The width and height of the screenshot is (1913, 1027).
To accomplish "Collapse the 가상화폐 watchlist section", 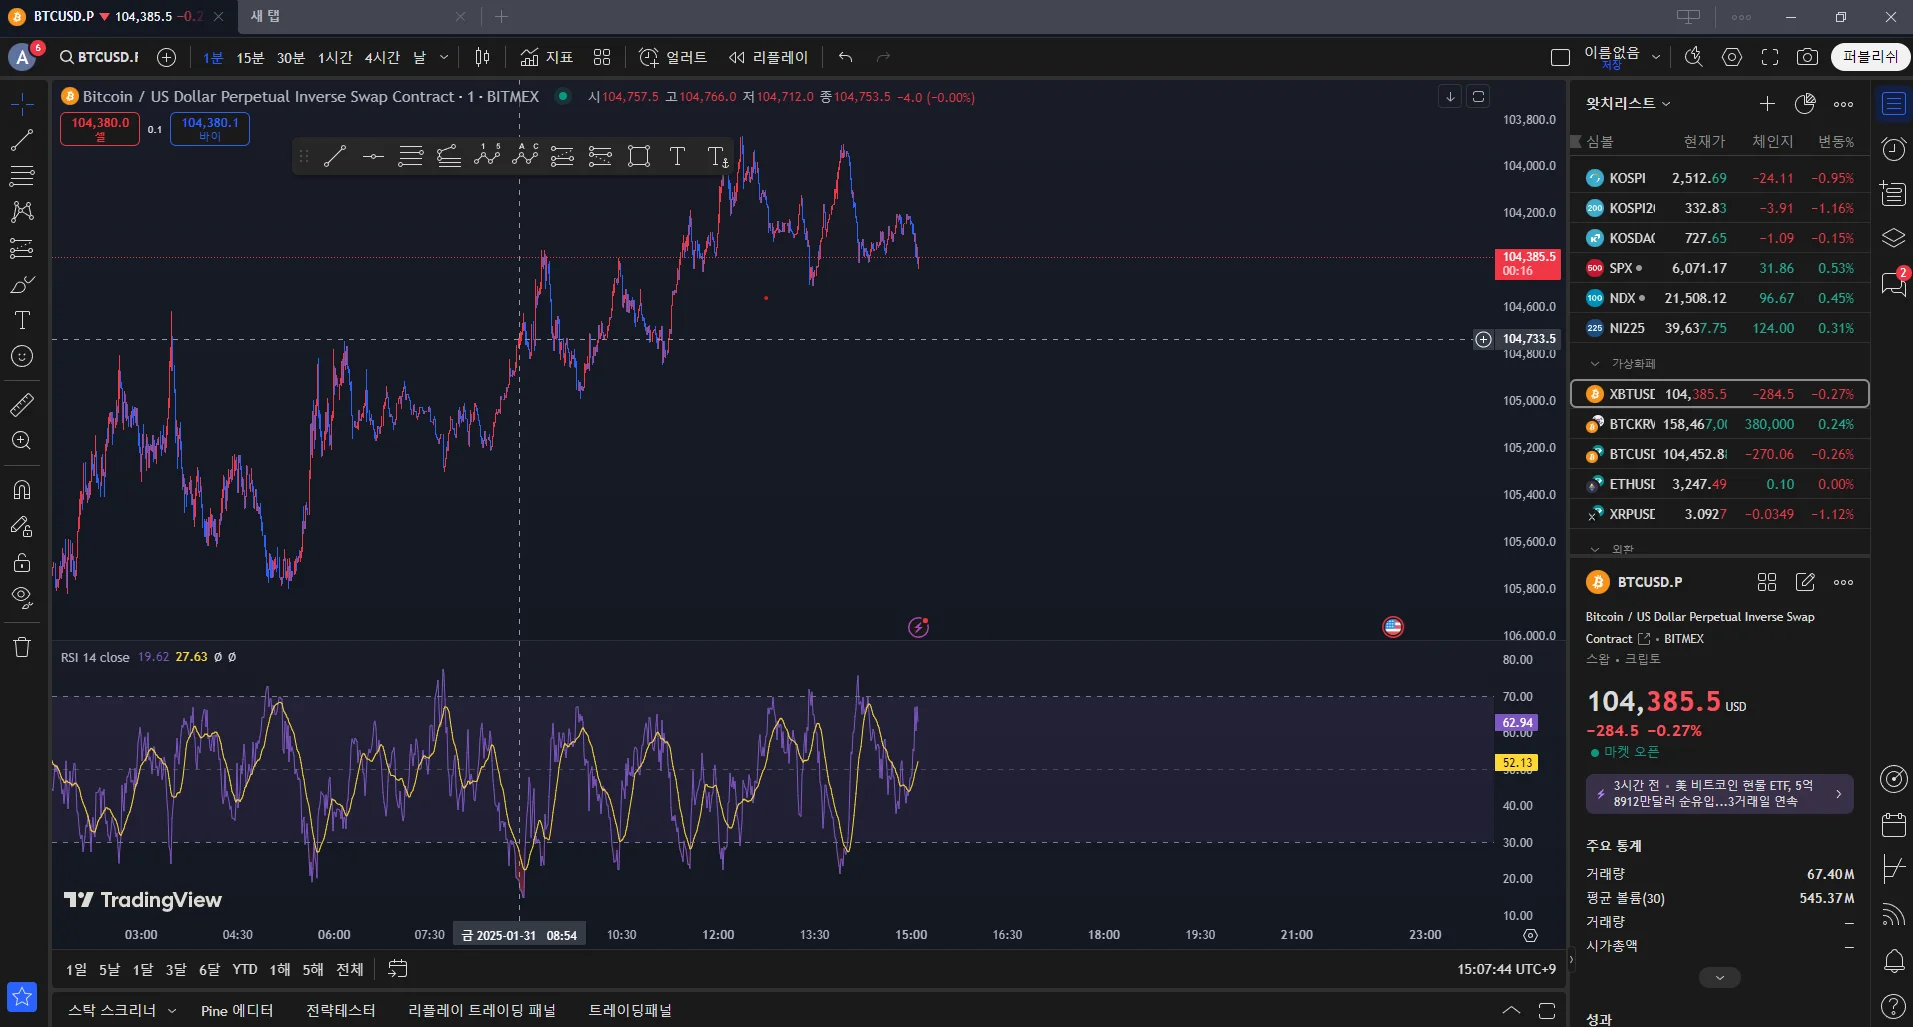I will tap(1595, 363).
